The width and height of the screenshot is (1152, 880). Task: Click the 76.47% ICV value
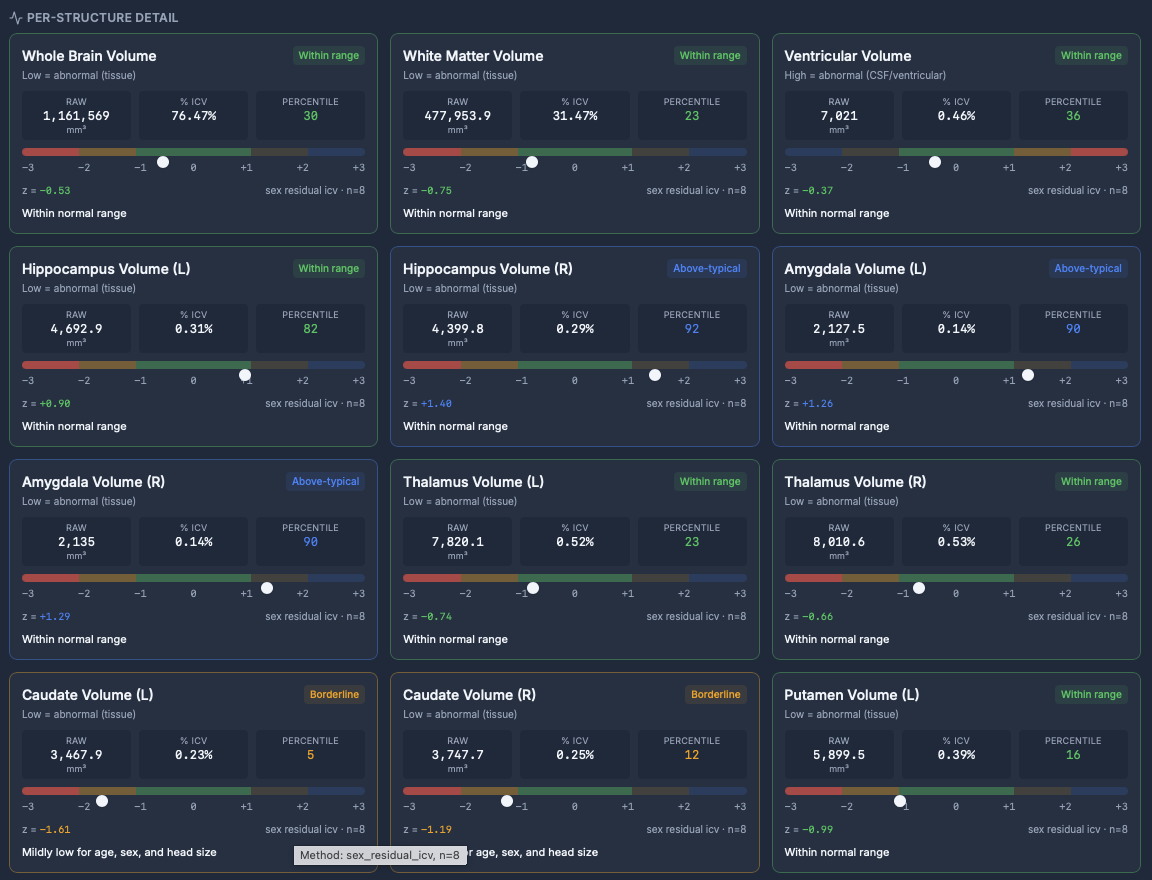point(193,116)
